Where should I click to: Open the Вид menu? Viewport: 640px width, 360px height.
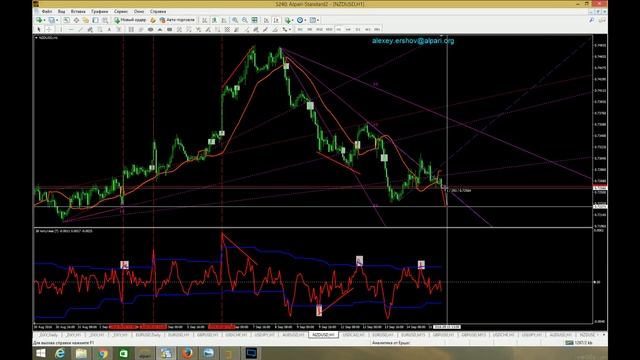[x=62, y=11]
